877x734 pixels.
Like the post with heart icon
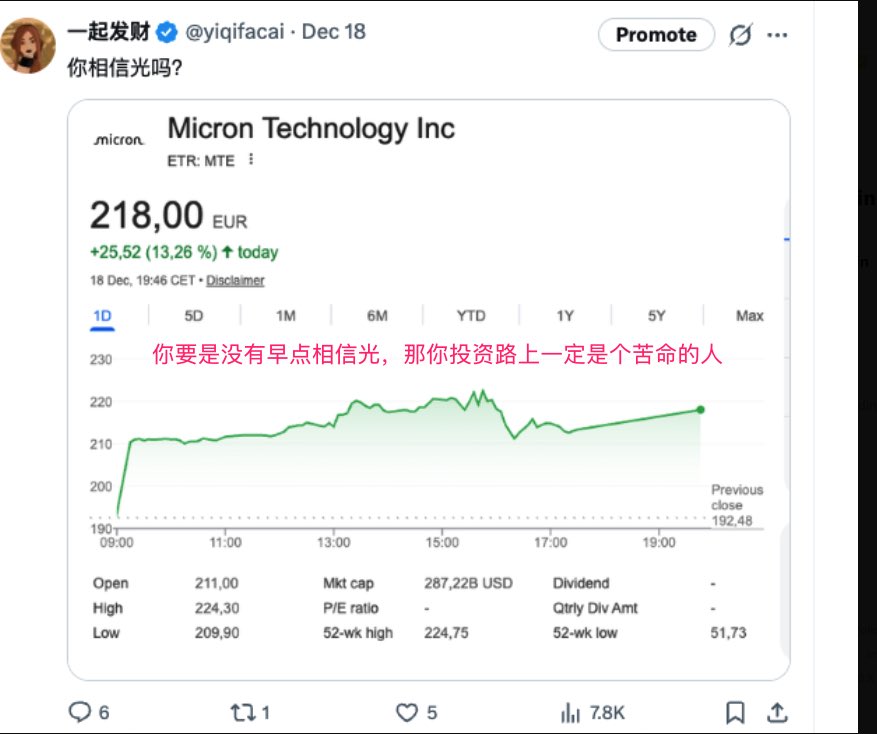[406, 712]
